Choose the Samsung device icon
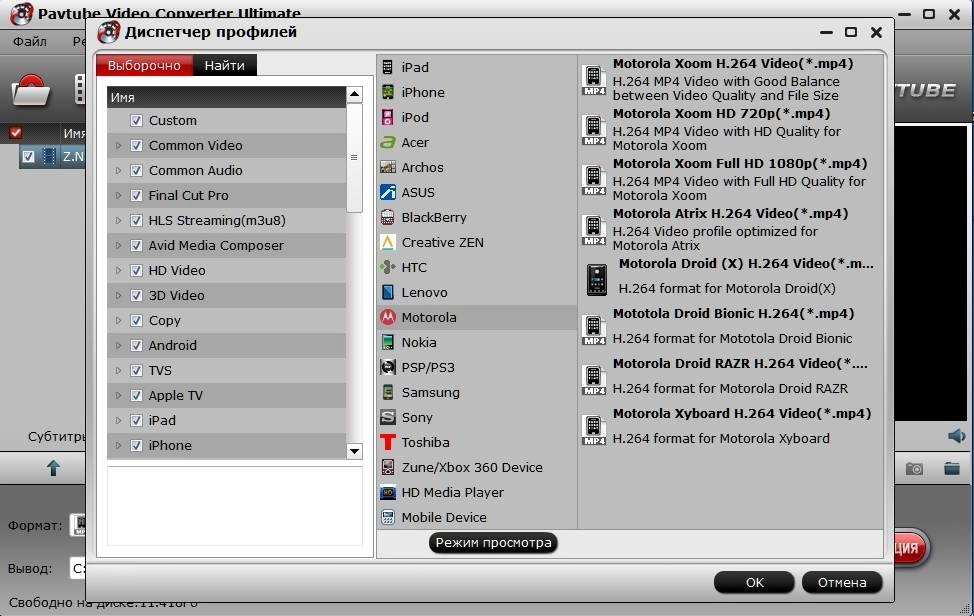 pyautogui.click(x=388, y=392)
